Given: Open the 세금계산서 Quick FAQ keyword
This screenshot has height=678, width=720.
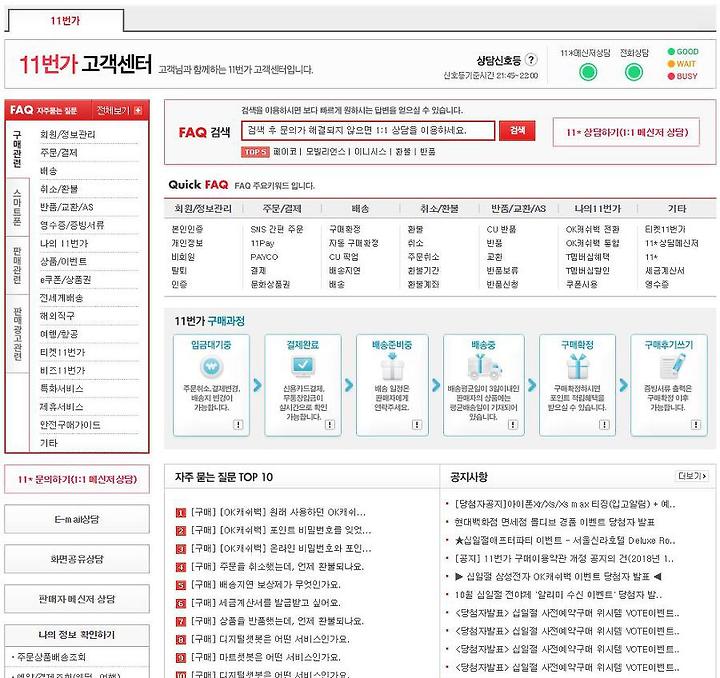Looking at the screenshot, I should tap(664, 270).
